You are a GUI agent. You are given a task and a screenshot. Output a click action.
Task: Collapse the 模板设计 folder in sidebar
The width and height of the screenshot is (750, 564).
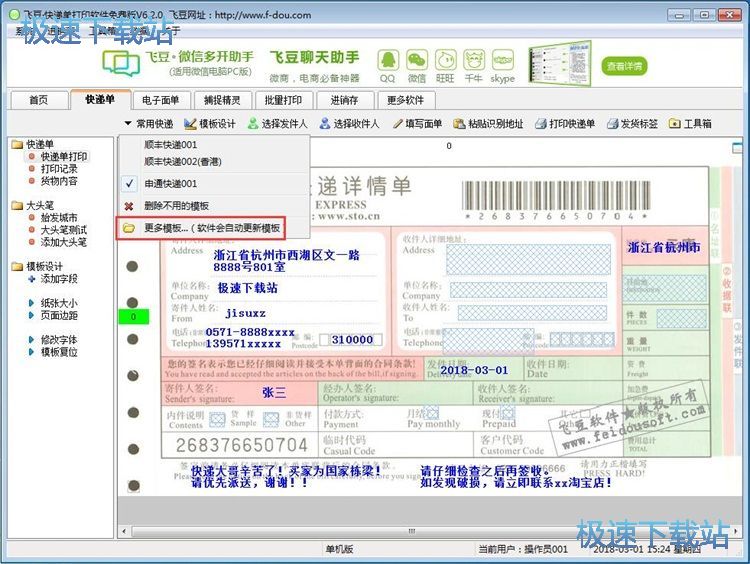point(18,266)
